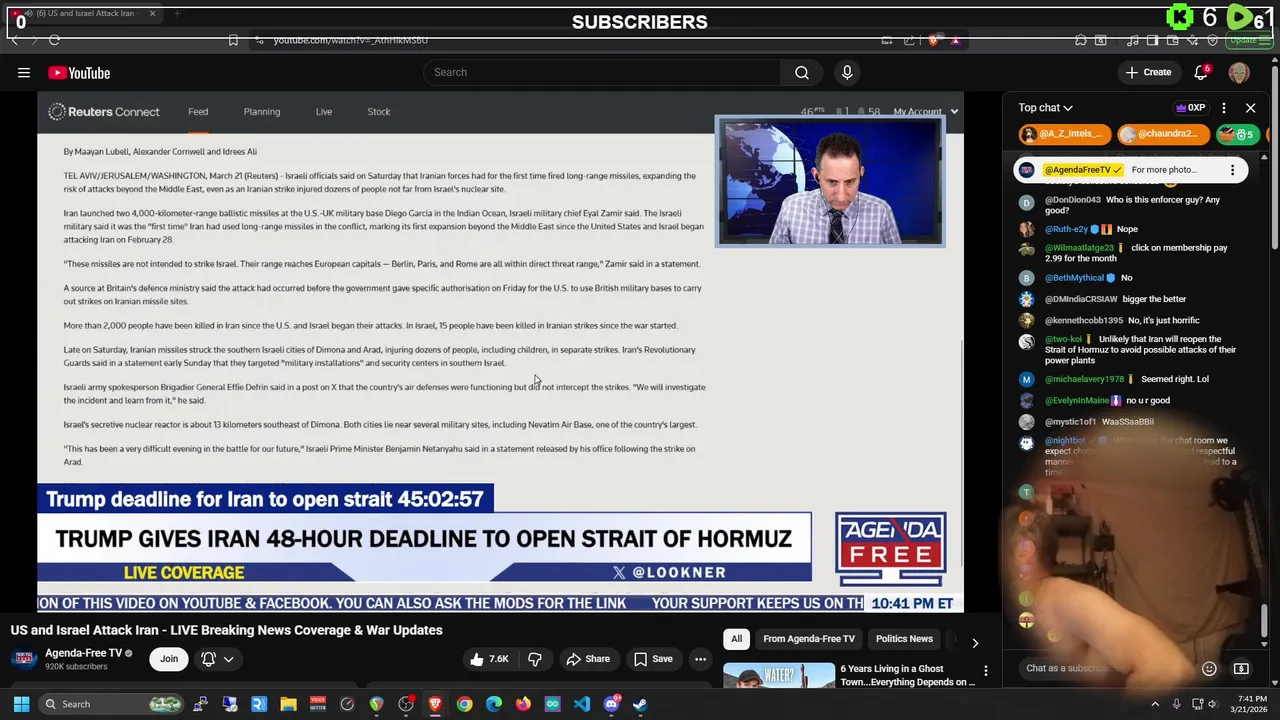
Task: Join the Agenda-Free TV channel membership
Action: tap(169, 659)
